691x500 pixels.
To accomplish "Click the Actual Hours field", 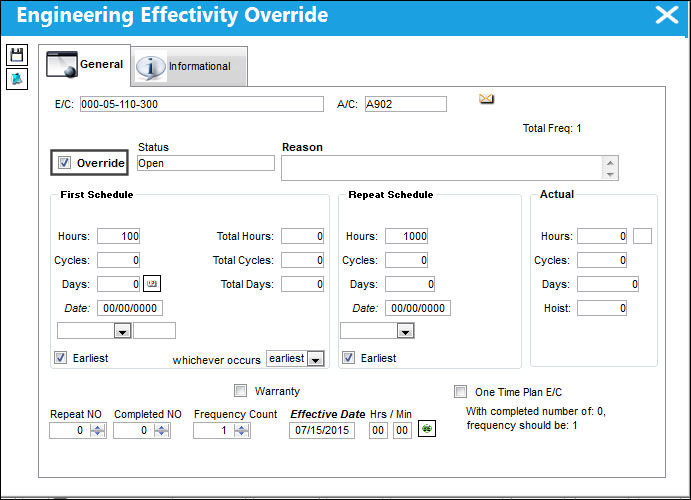I will click(602, 236).
